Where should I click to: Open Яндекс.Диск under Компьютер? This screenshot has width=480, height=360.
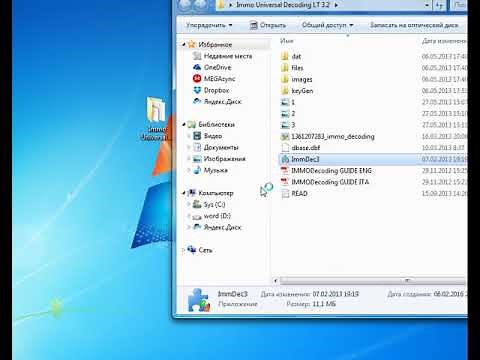point(222,227)
